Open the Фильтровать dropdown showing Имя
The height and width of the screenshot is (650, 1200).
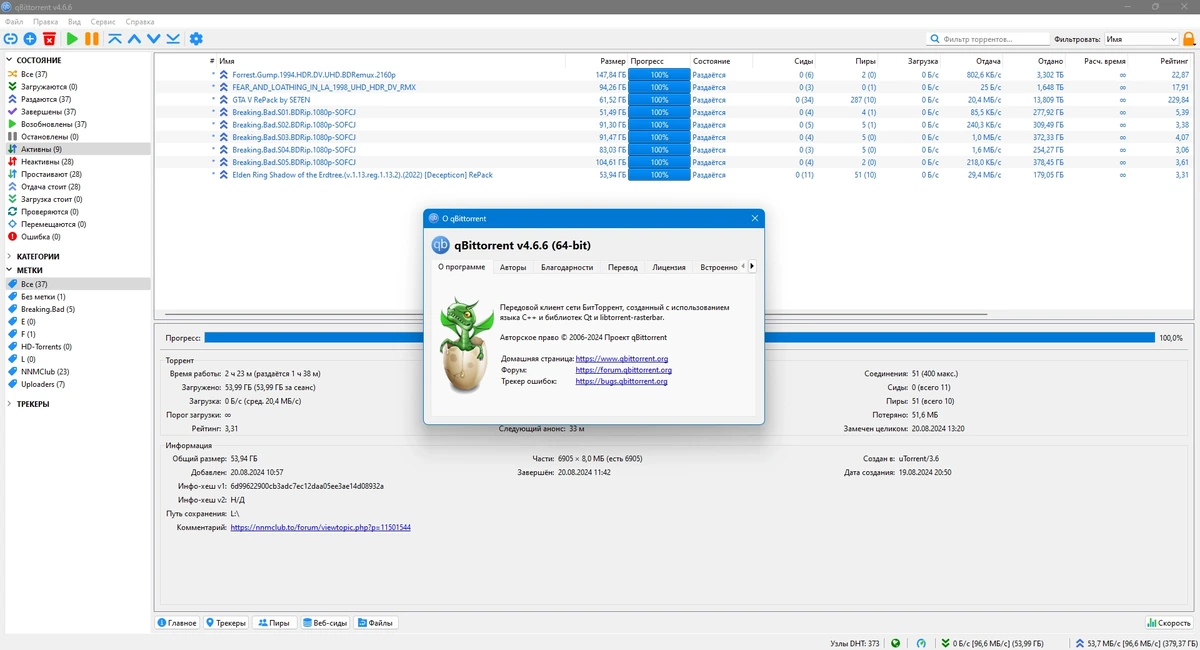pyautogui.click(x=1142, y=39)
